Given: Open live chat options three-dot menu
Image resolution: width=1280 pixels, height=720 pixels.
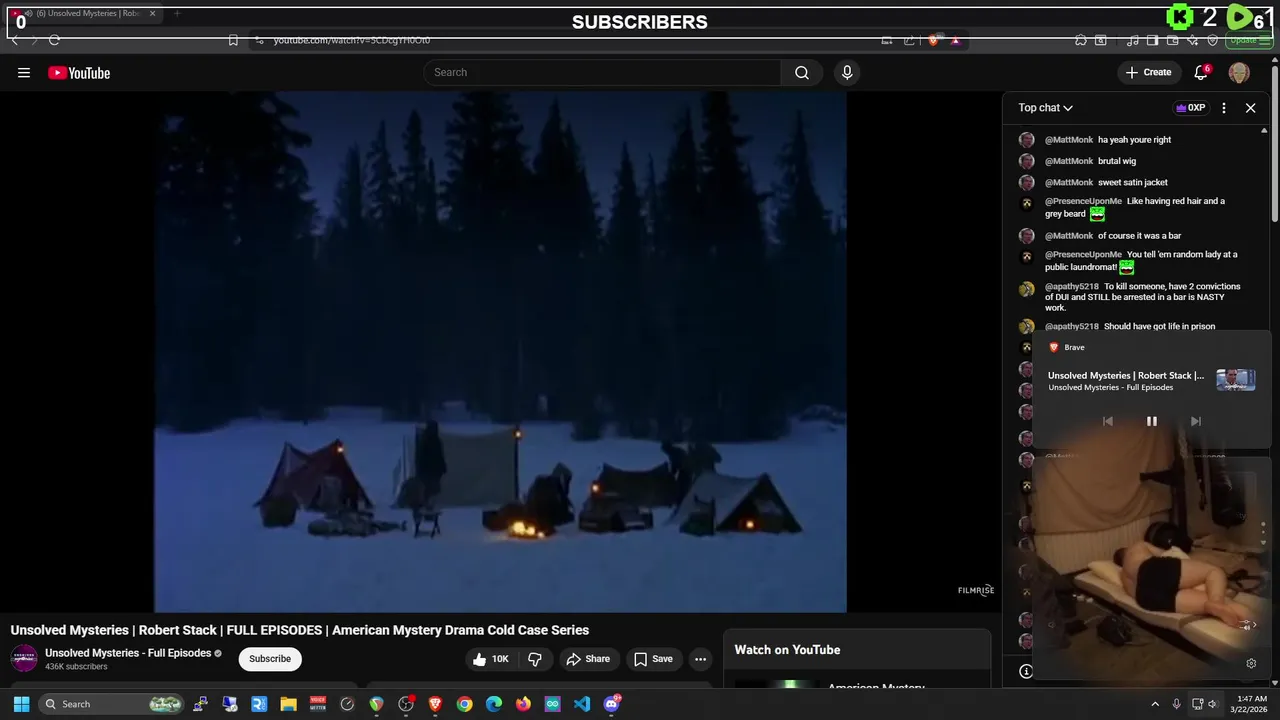Looking at the screenshot, I should [1224, 108].
